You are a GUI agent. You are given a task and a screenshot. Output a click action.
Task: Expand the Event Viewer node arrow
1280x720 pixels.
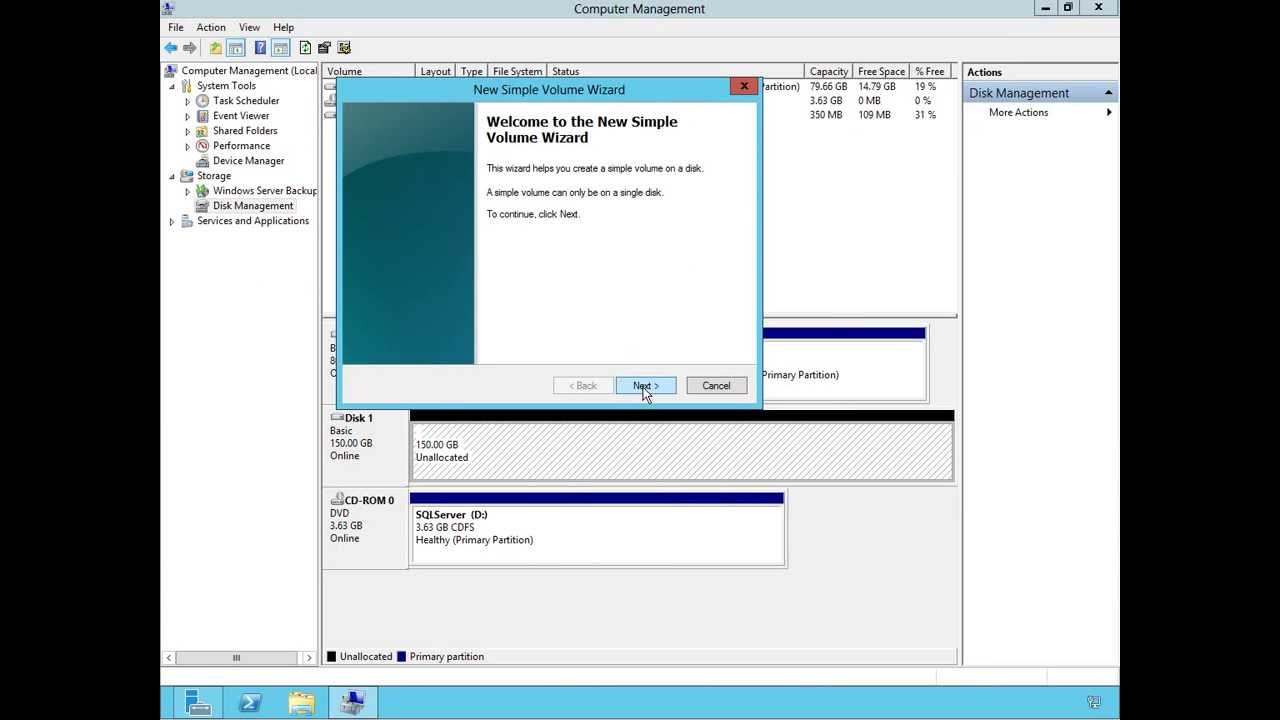click(187, 116)
